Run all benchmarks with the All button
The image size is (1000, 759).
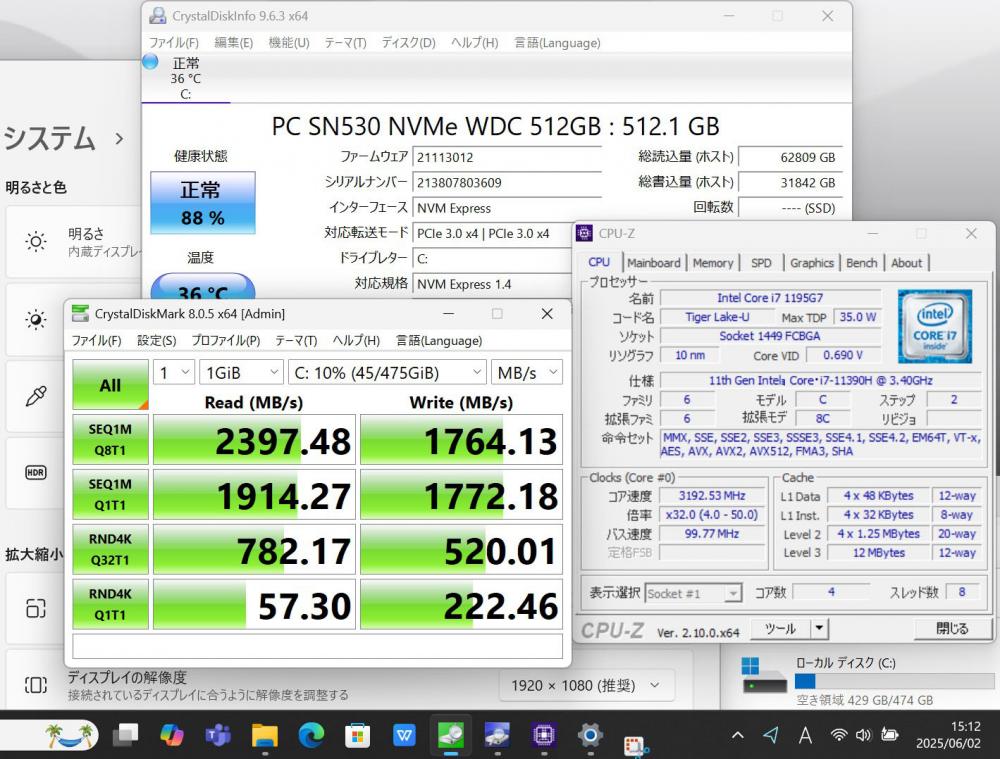[x=110, y=385]
